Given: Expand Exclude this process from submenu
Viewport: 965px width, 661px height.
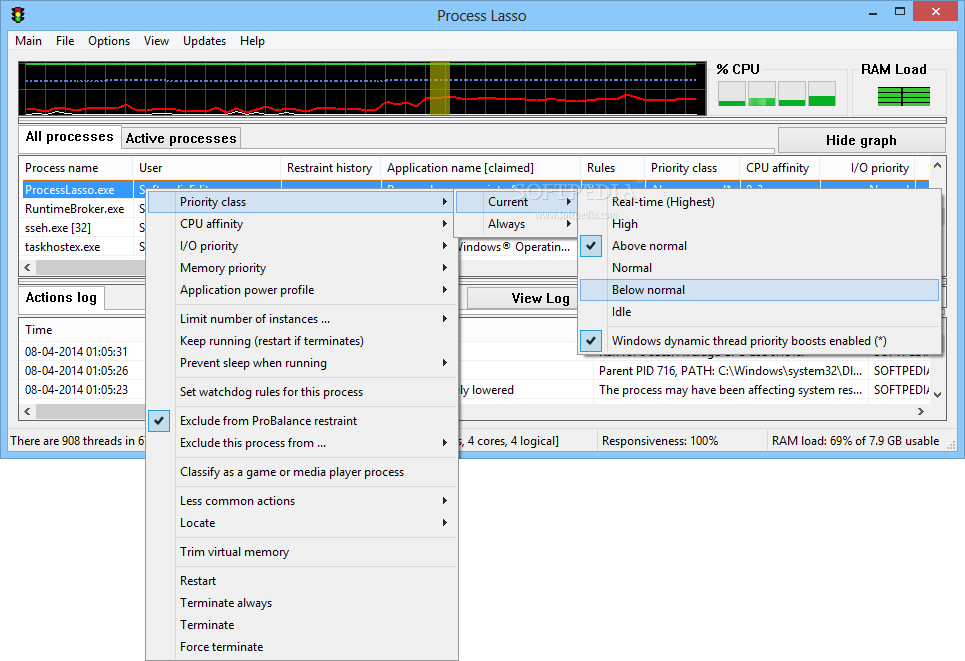Looking at the screenshot, I should tap(302, 443).
